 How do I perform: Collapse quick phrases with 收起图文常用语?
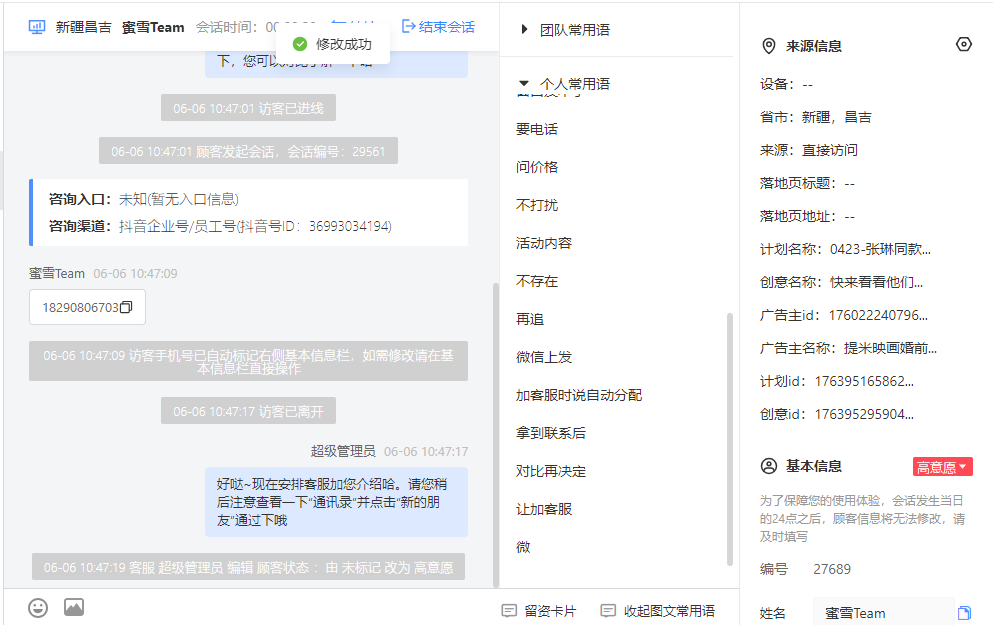[657, 611]
